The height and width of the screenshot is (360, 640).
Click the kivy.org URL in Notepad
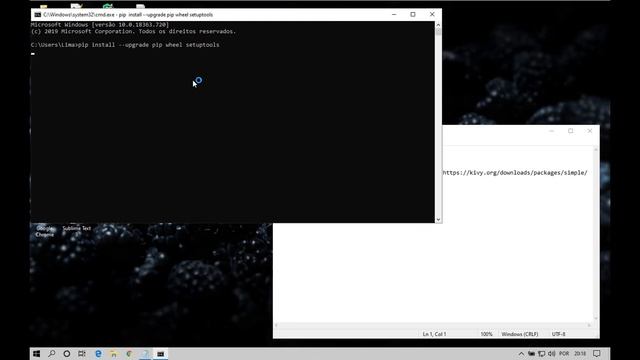coord(515,173)
